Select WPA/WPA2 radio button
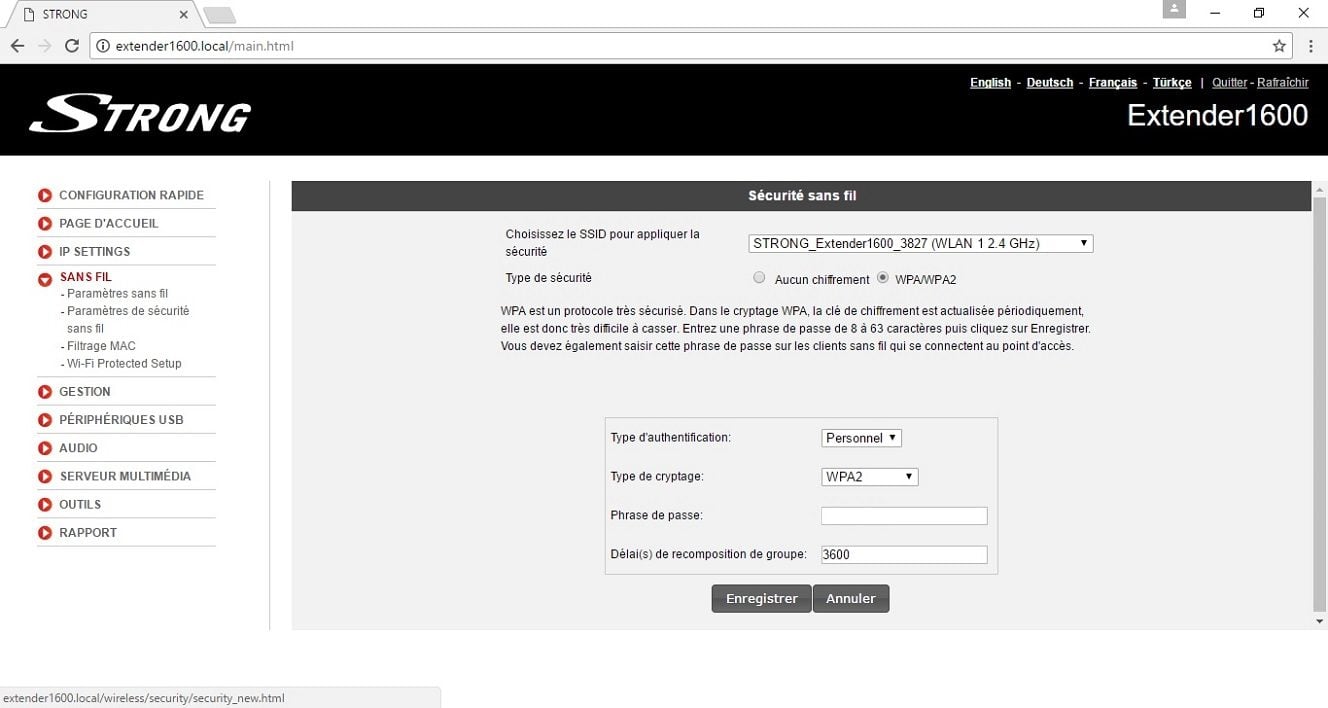This screenshot has width=1328, height=708. [x=883, y=278]
